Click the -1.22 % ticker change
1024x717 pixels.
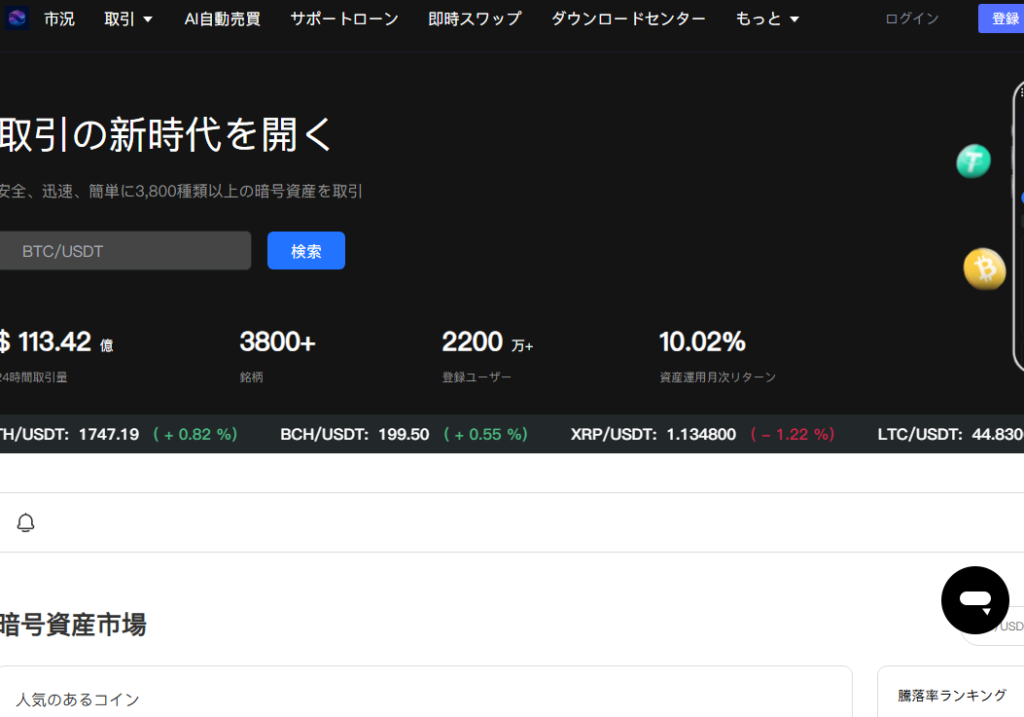[793, 434]
